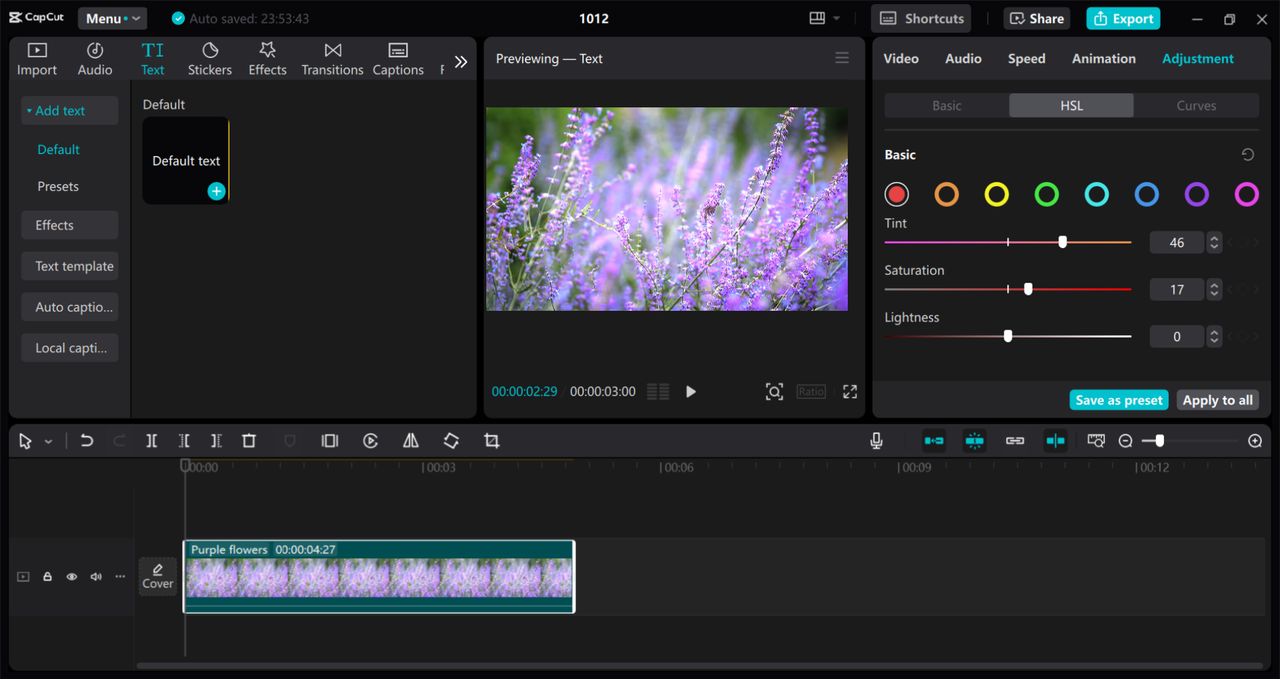Open the Captions panel
1280x679 pixels.
click(x=398, y=59)
